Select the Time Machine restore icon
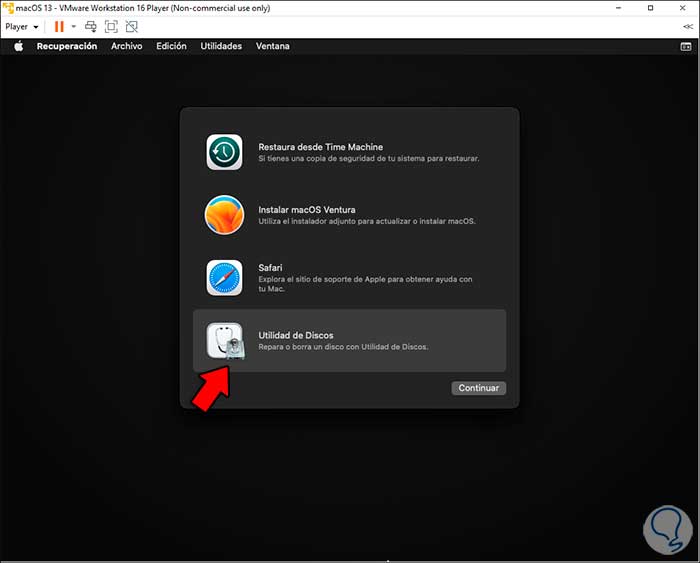This screenshot has height=563, width=700. 225,152
